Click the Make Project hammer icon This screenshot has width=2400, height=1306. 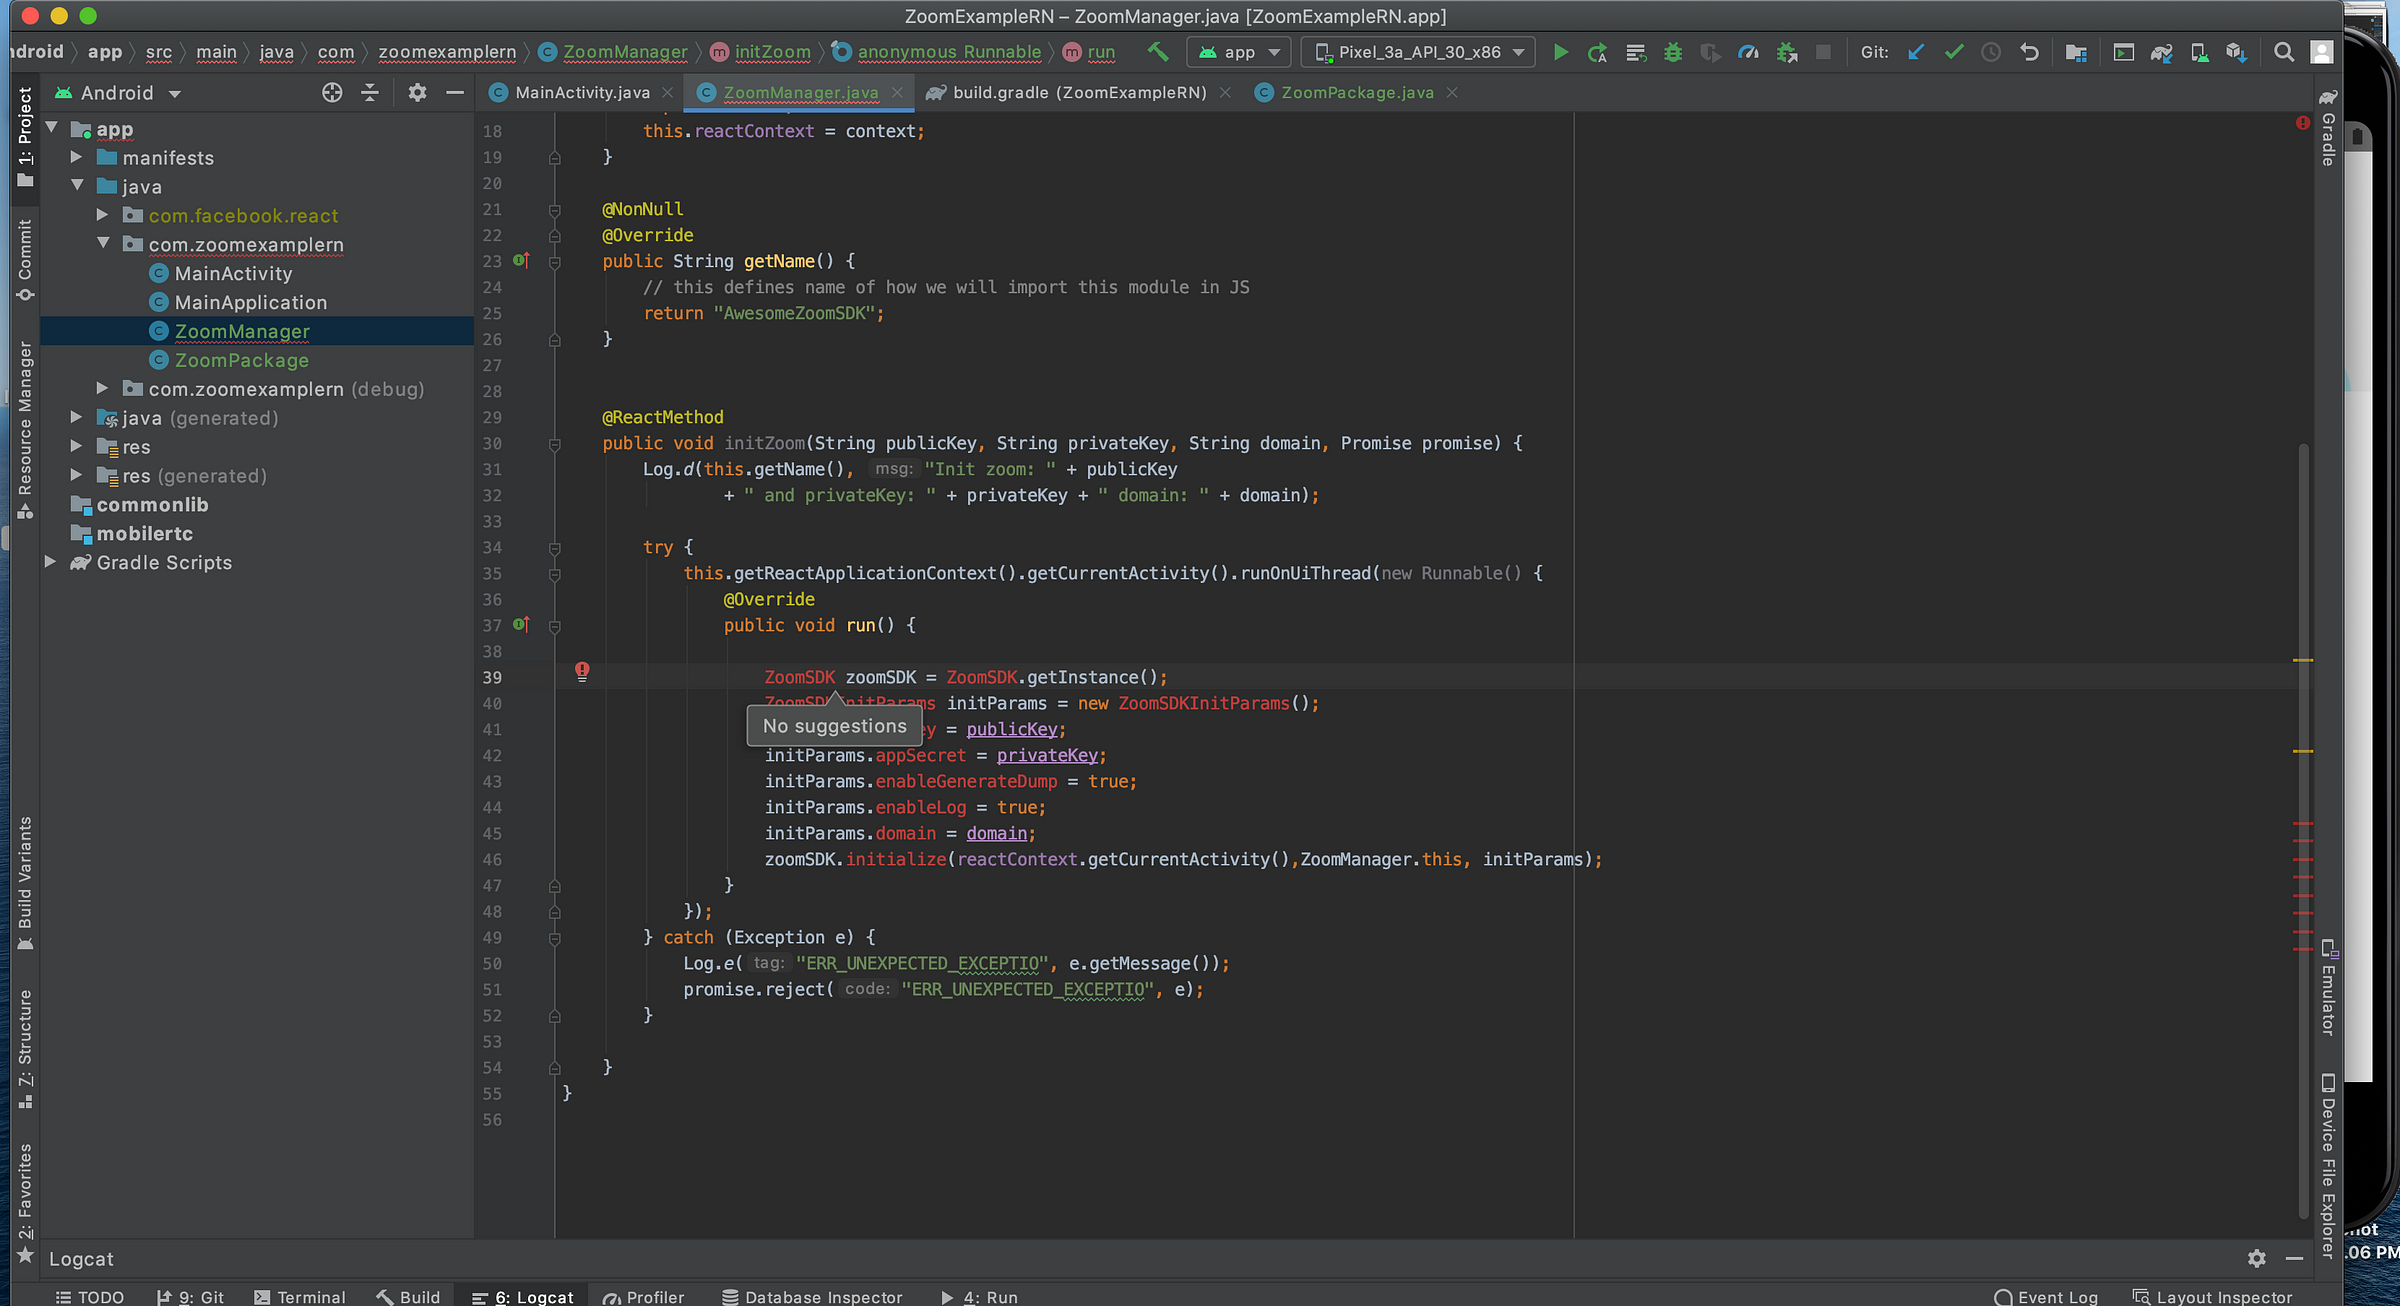click(x=1158, y=52)
